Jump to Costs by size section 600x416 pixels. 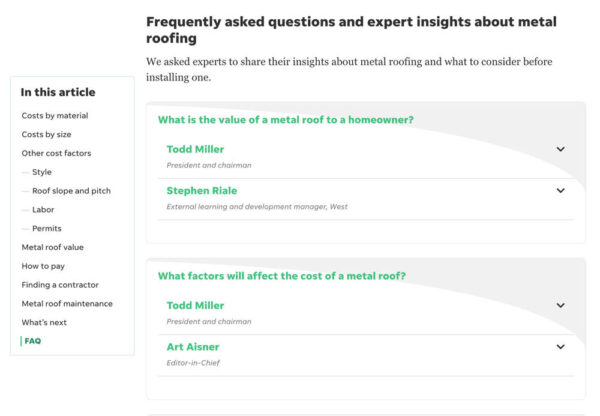46,135
